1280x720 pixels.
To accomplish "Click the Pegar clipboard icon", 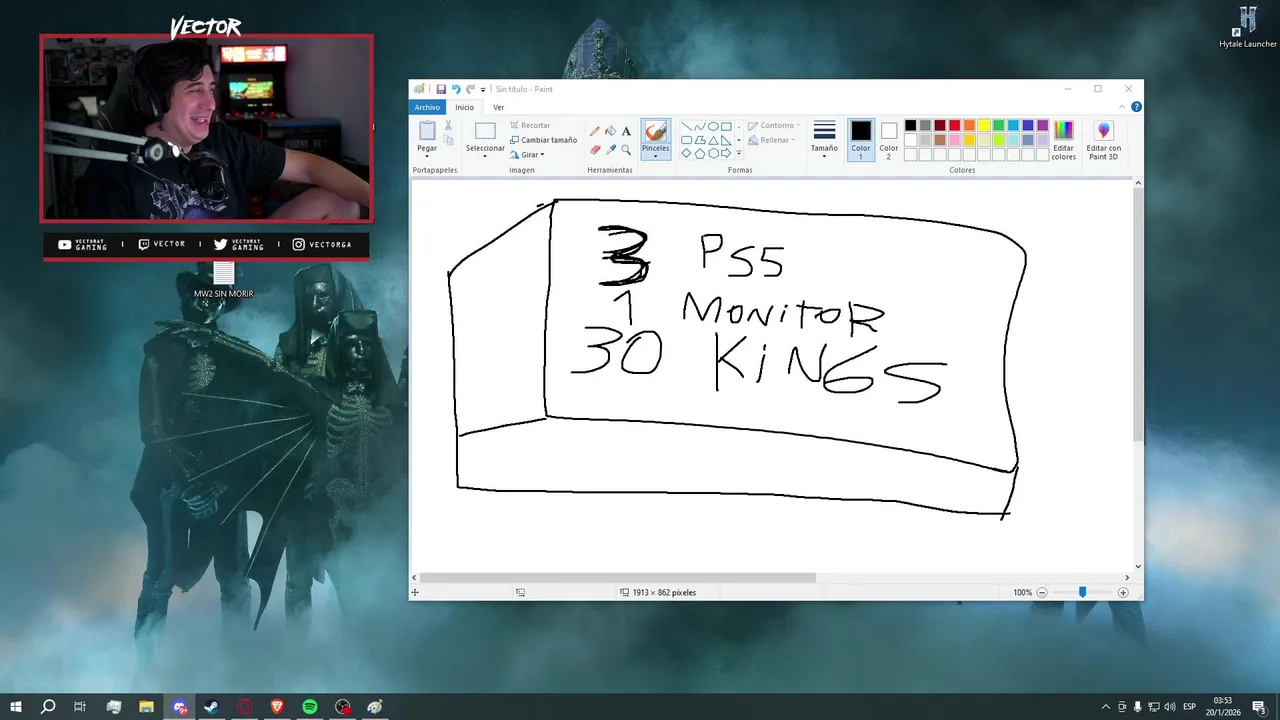I will coord(427,130).
